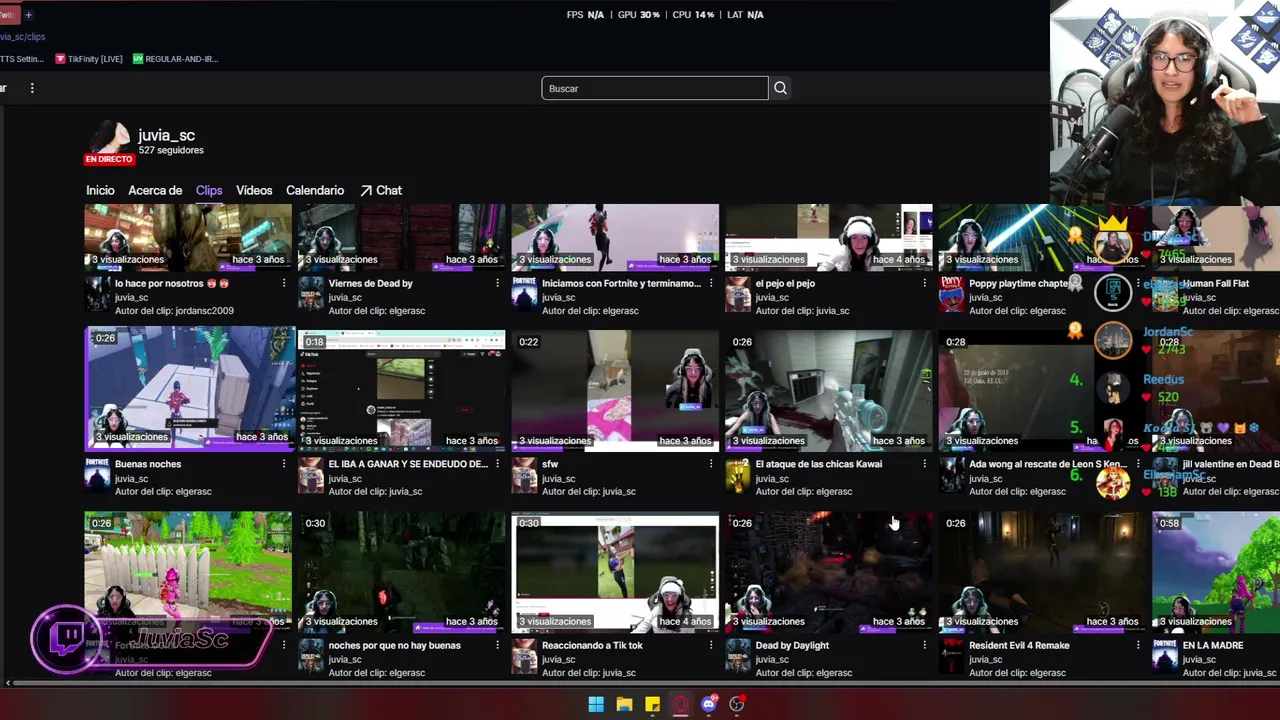Open options for 'noches por que no hay buenas'
1280x720 pixels.
497,645
